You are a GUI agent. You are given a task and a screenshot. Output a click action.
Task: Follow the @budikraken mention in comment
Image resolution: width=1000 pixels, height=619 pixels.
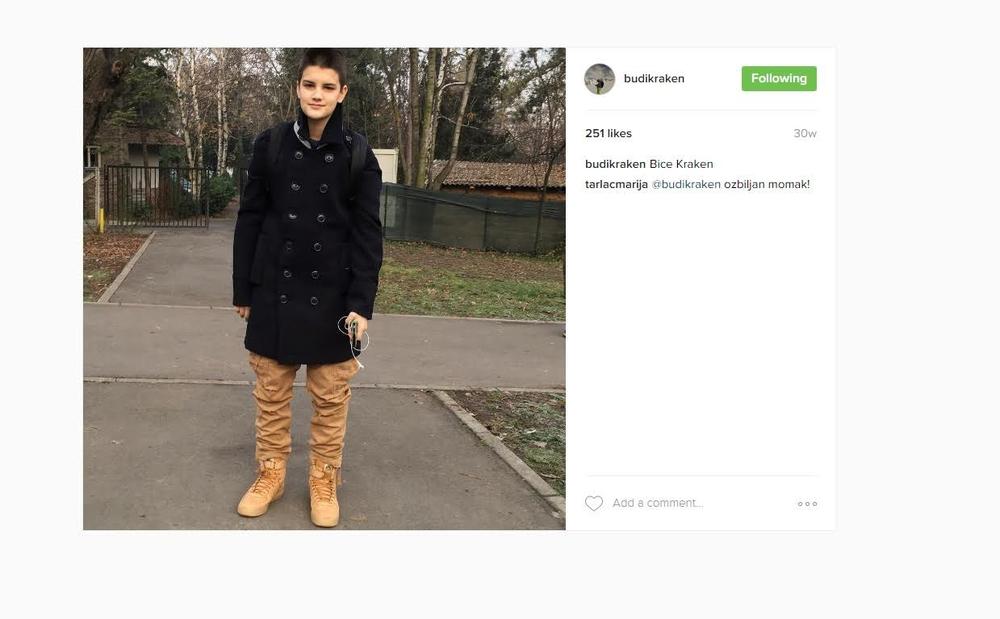point(686,184)
